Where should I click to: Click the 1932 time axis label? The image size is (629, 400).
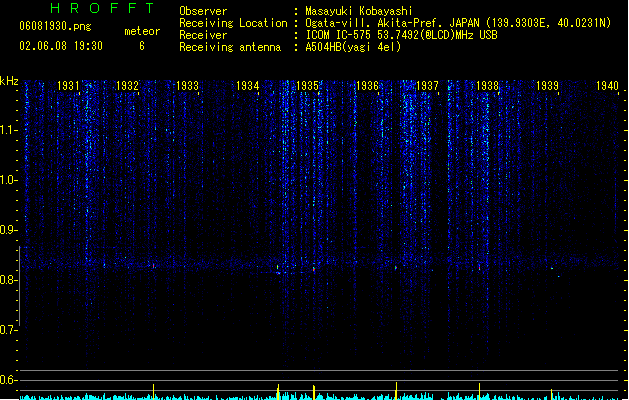pos(127,85)
